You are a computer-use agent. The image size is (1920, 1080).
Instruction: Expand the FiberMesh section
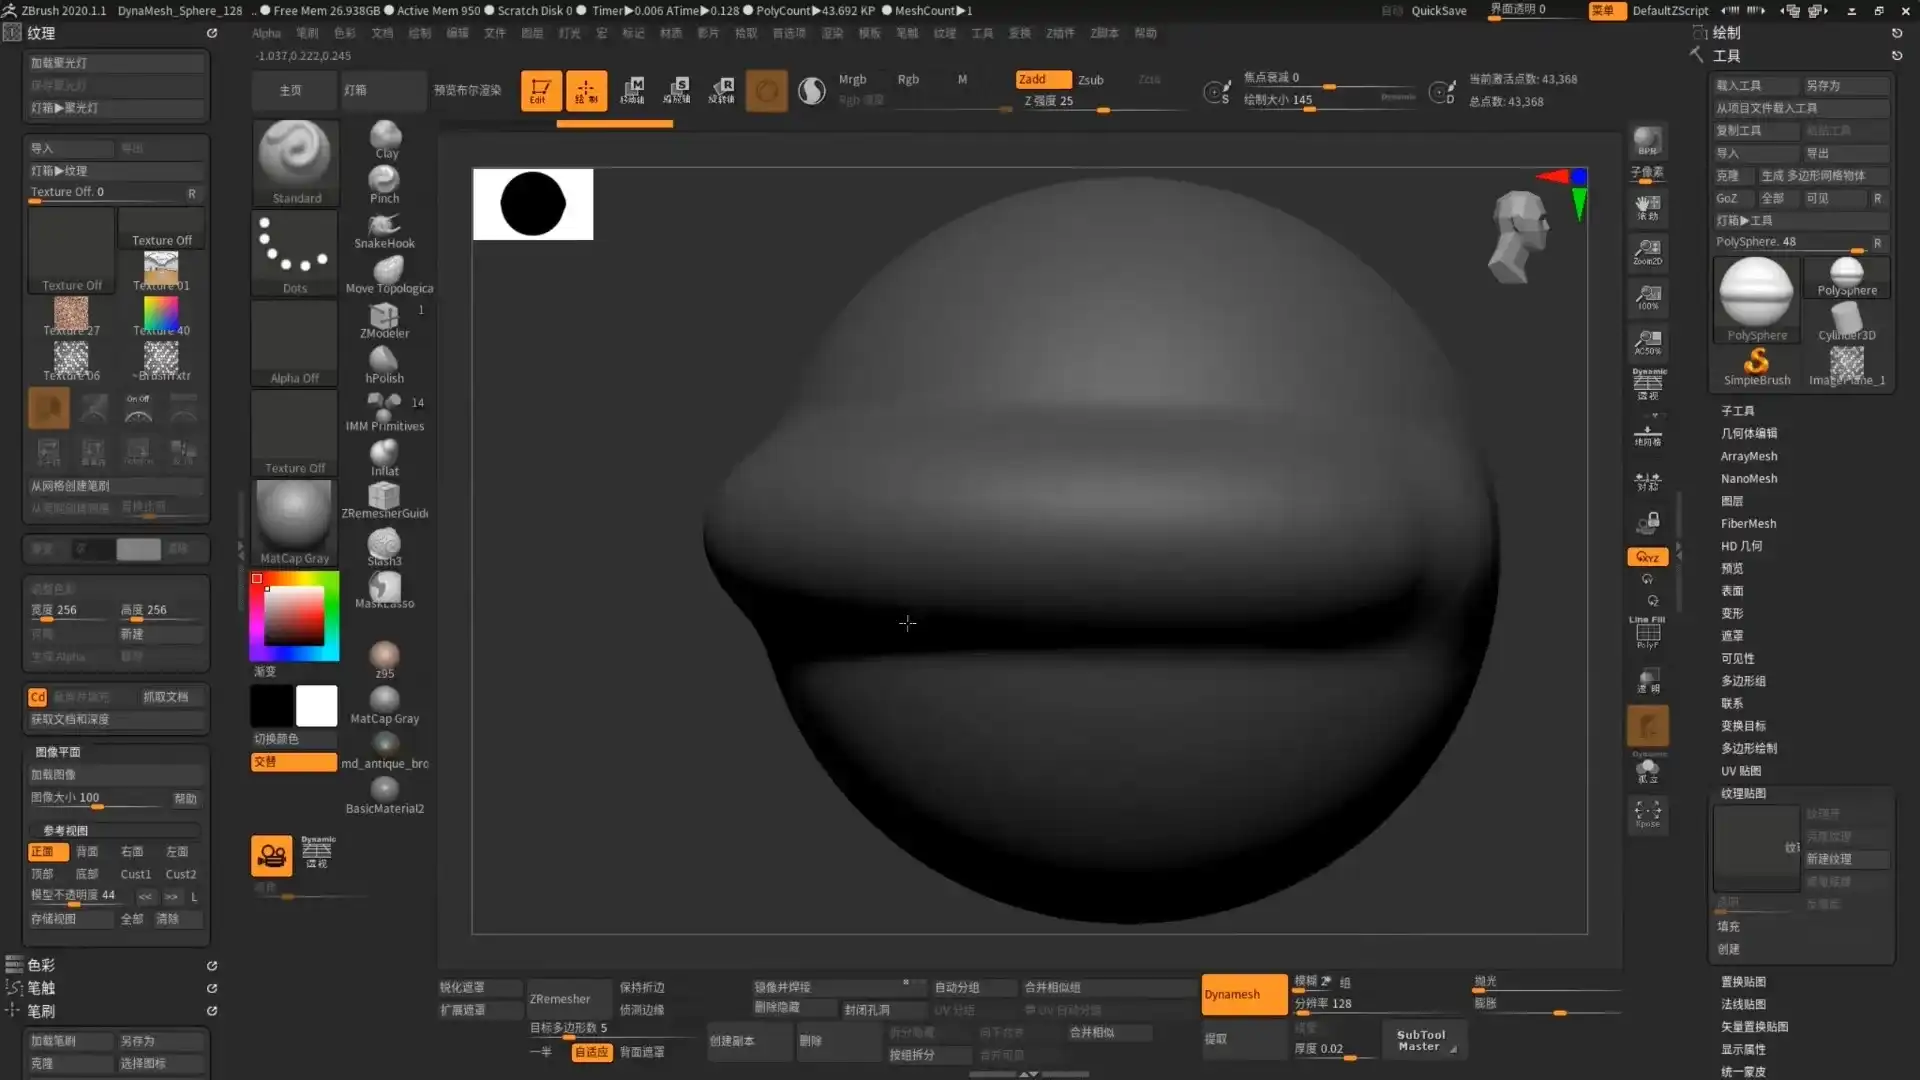point(1747,523)
